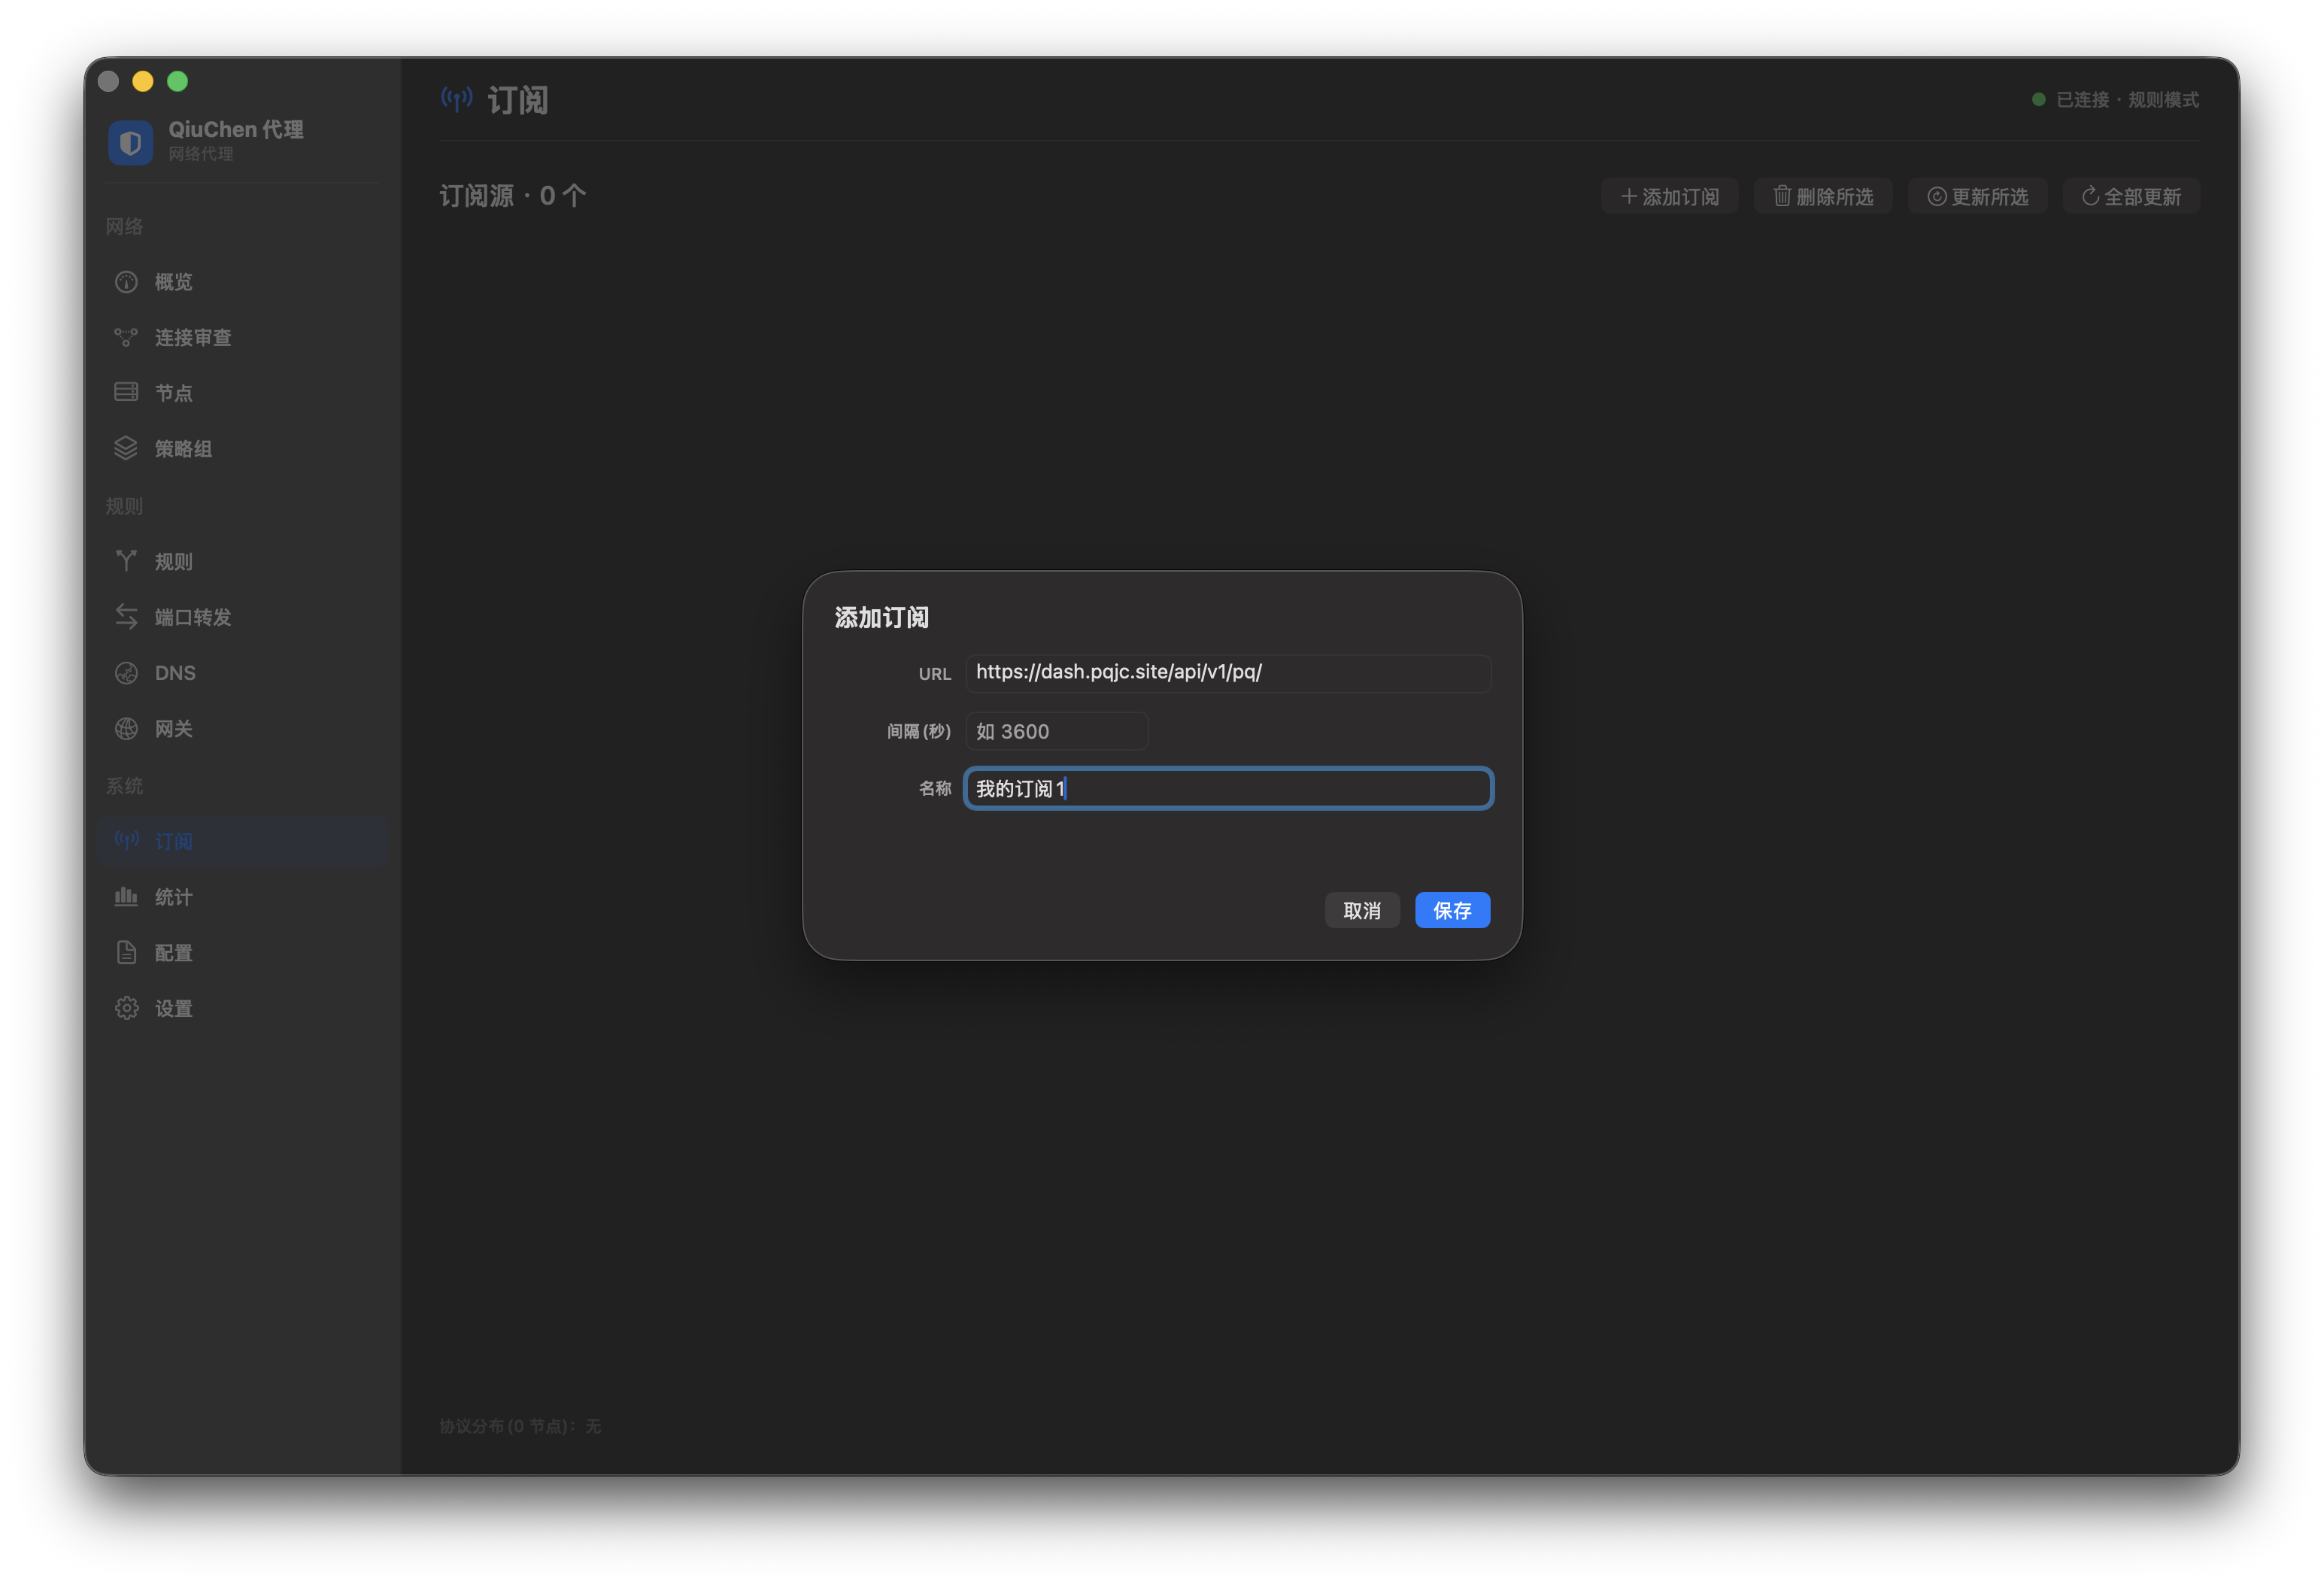
Task: Click the 添加订阅 dialog title
Action: (881, 618)
